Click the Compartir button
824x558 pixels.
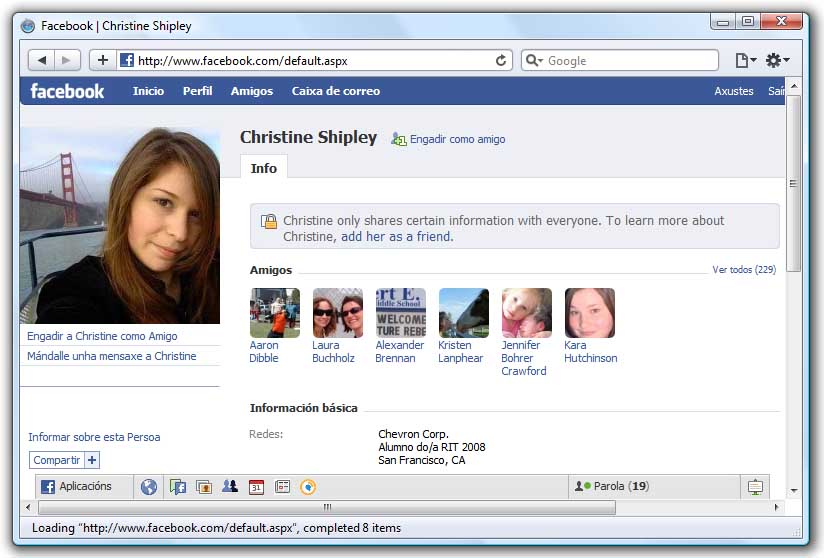pyautogui.click(x=56, y=460)
